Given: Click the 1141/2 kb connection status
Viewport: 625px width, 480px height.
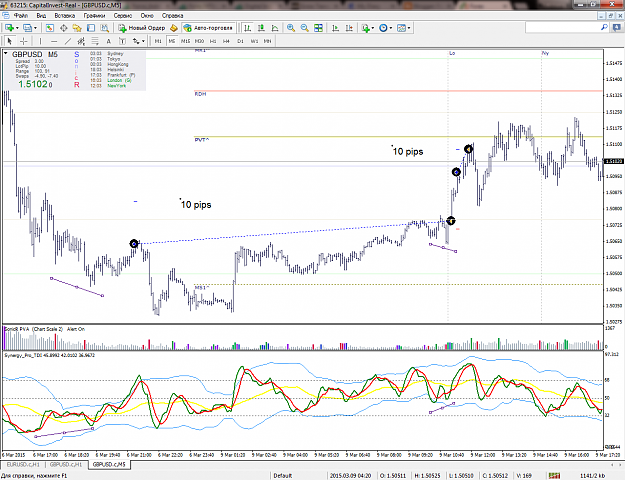Looking at the screenshot, I should tap(593, 476).
